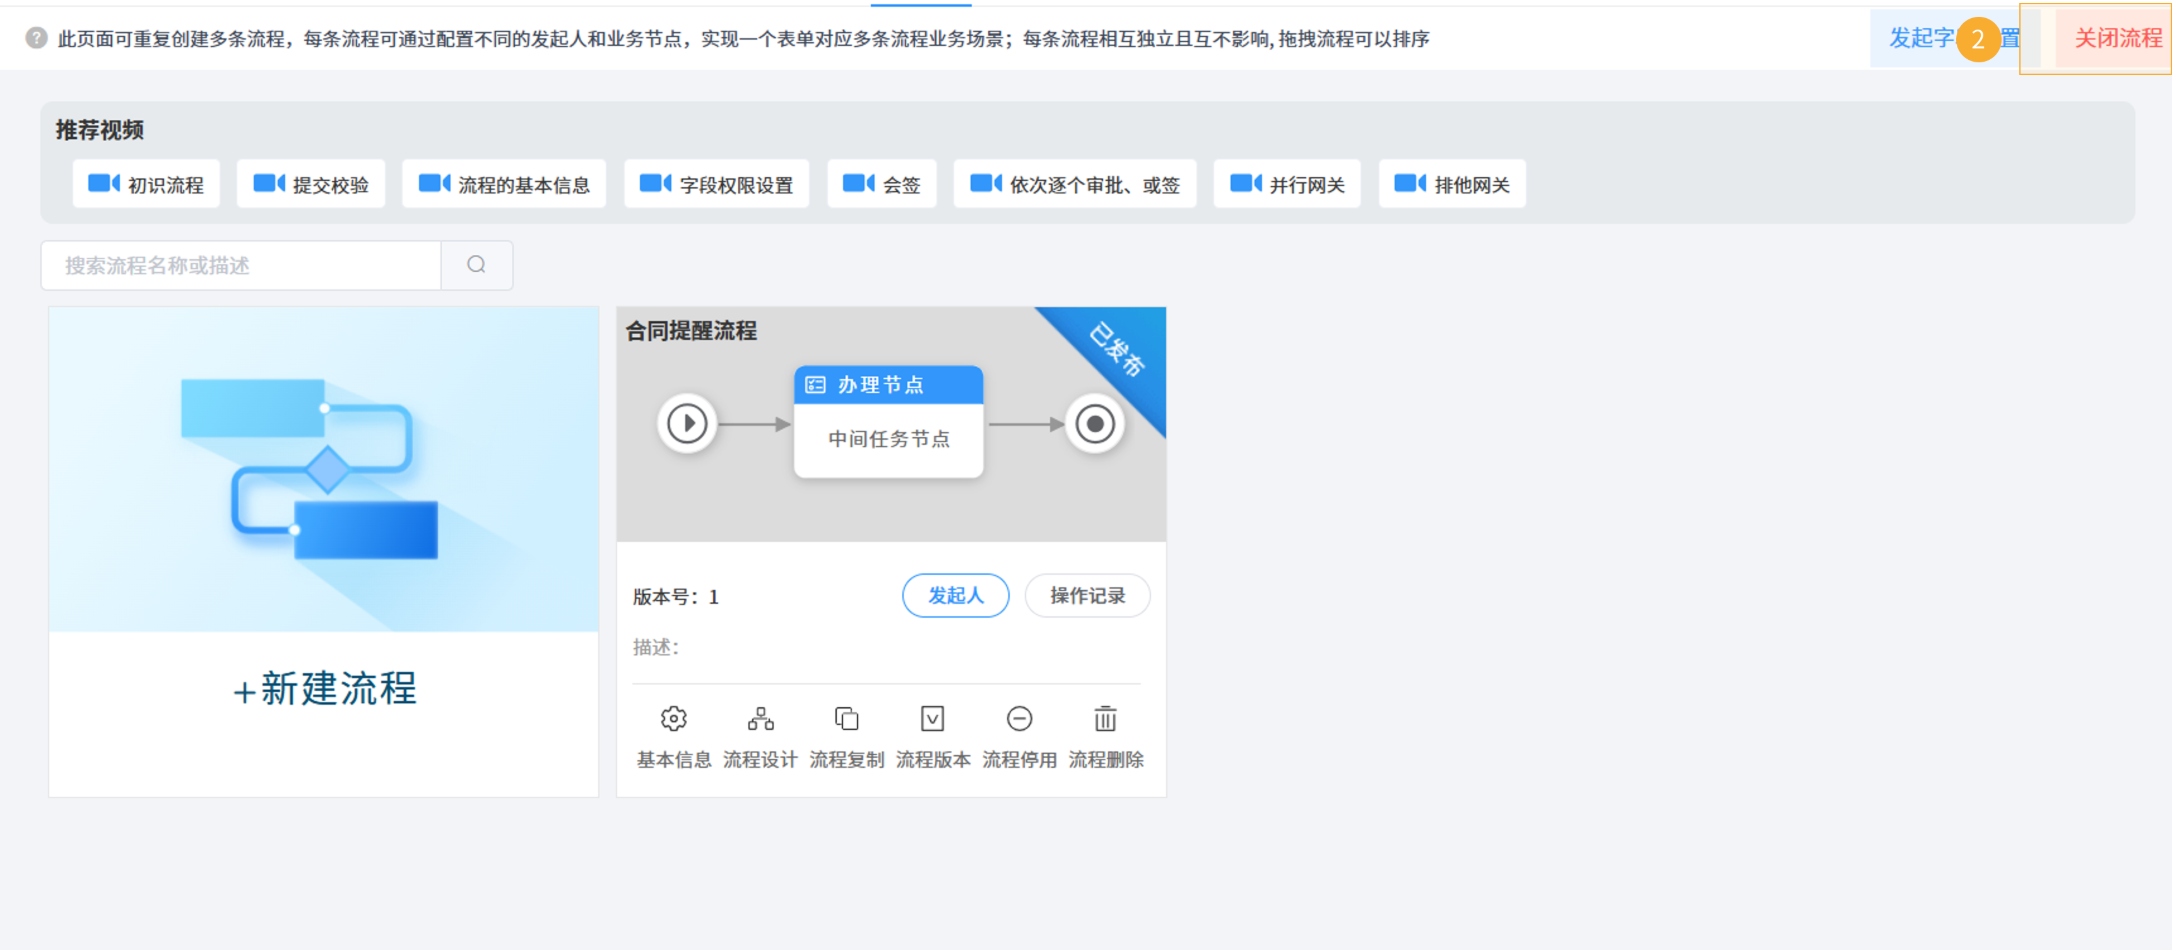Open the 初识流程 video

tap(146, 184)
